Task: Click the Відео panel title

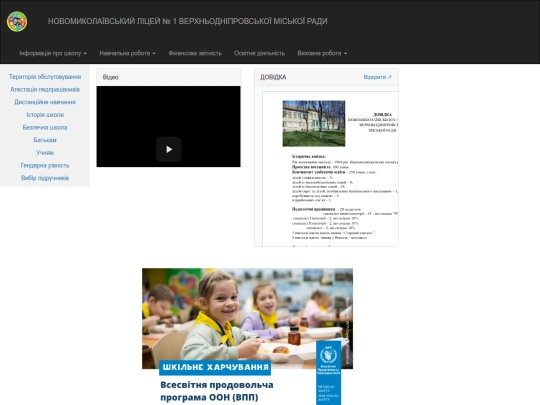Action: click(x=111, y=77)
